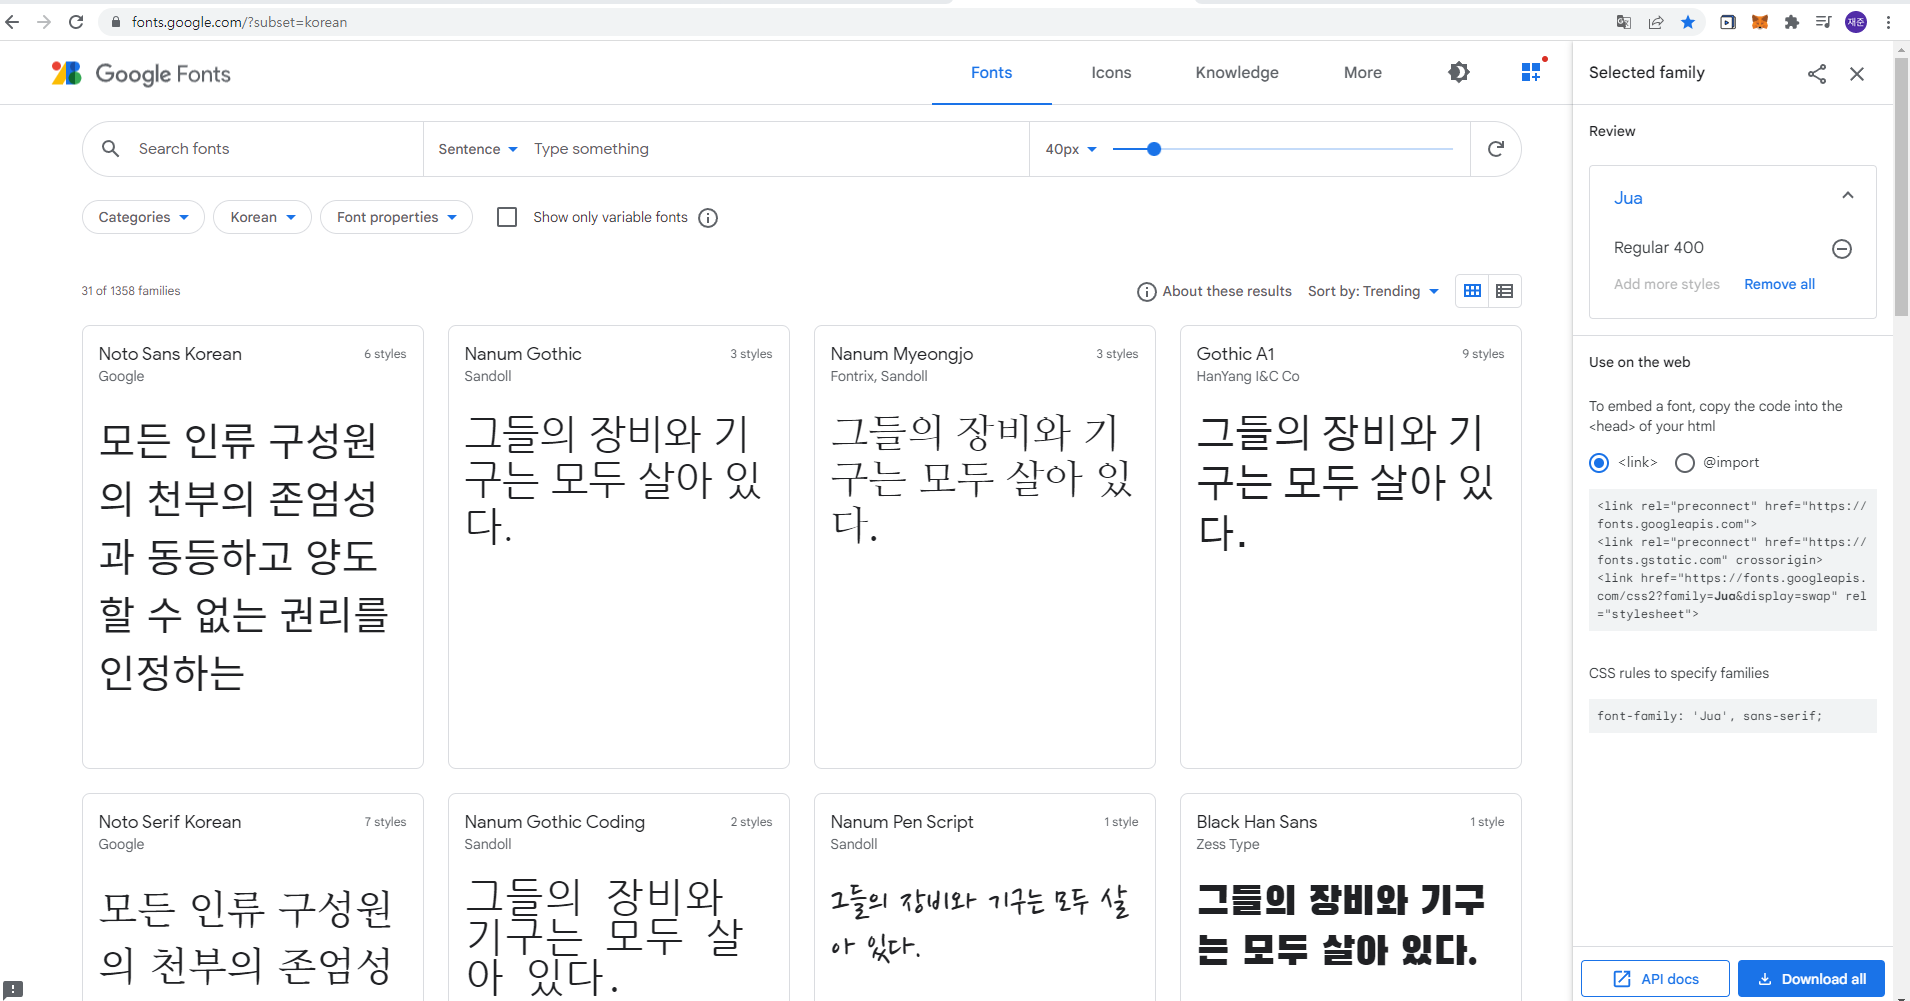Open Chrome three-dot menu
Image resolution: width=1910 pixels, height=1001 pixels.
[x=1888, y=22]
